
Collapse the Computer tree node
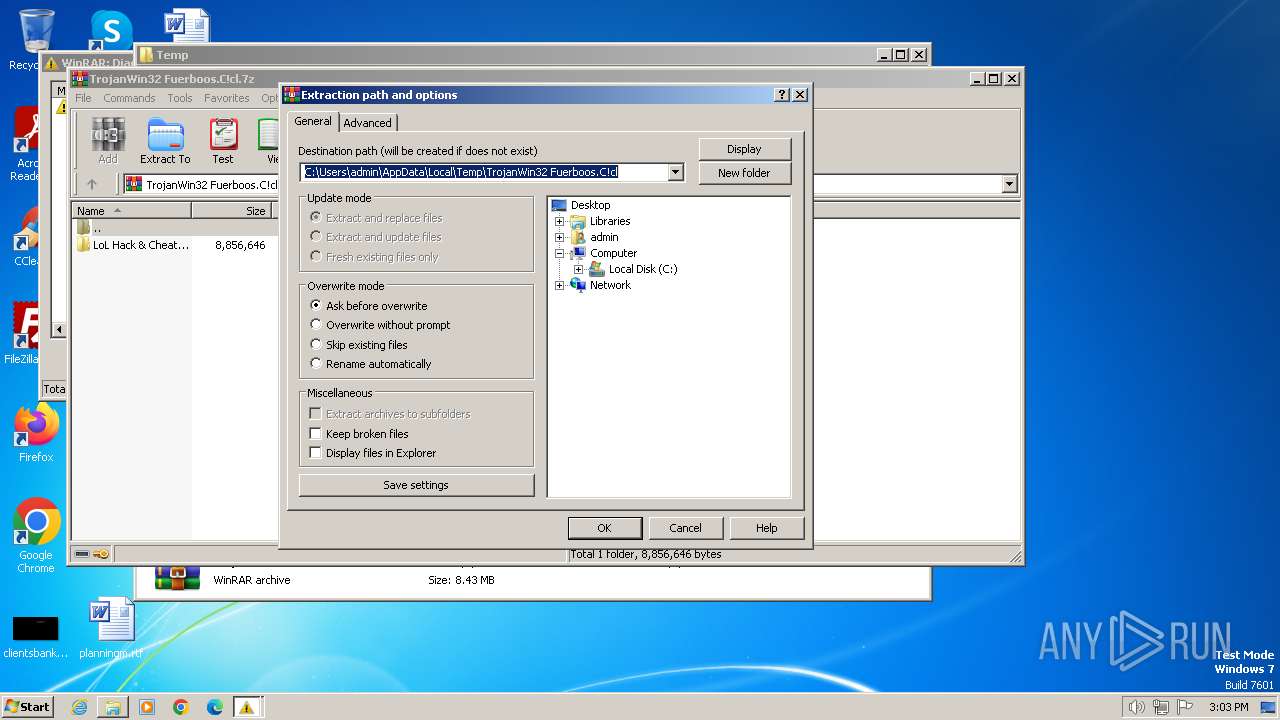pyautogui.click(x=560, y=253)
